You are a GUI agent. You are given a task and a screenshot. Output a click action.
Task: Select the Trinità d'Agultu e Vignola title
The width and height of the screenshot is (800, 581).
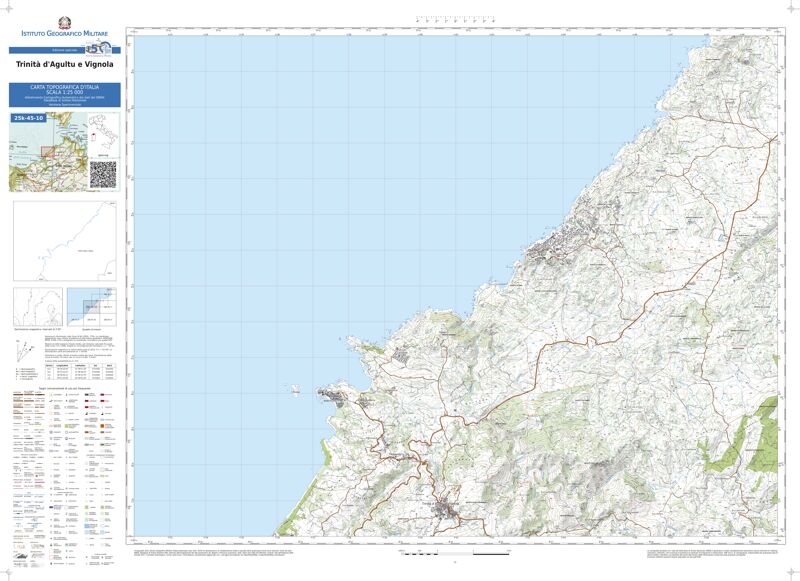[x=65, y=65]
